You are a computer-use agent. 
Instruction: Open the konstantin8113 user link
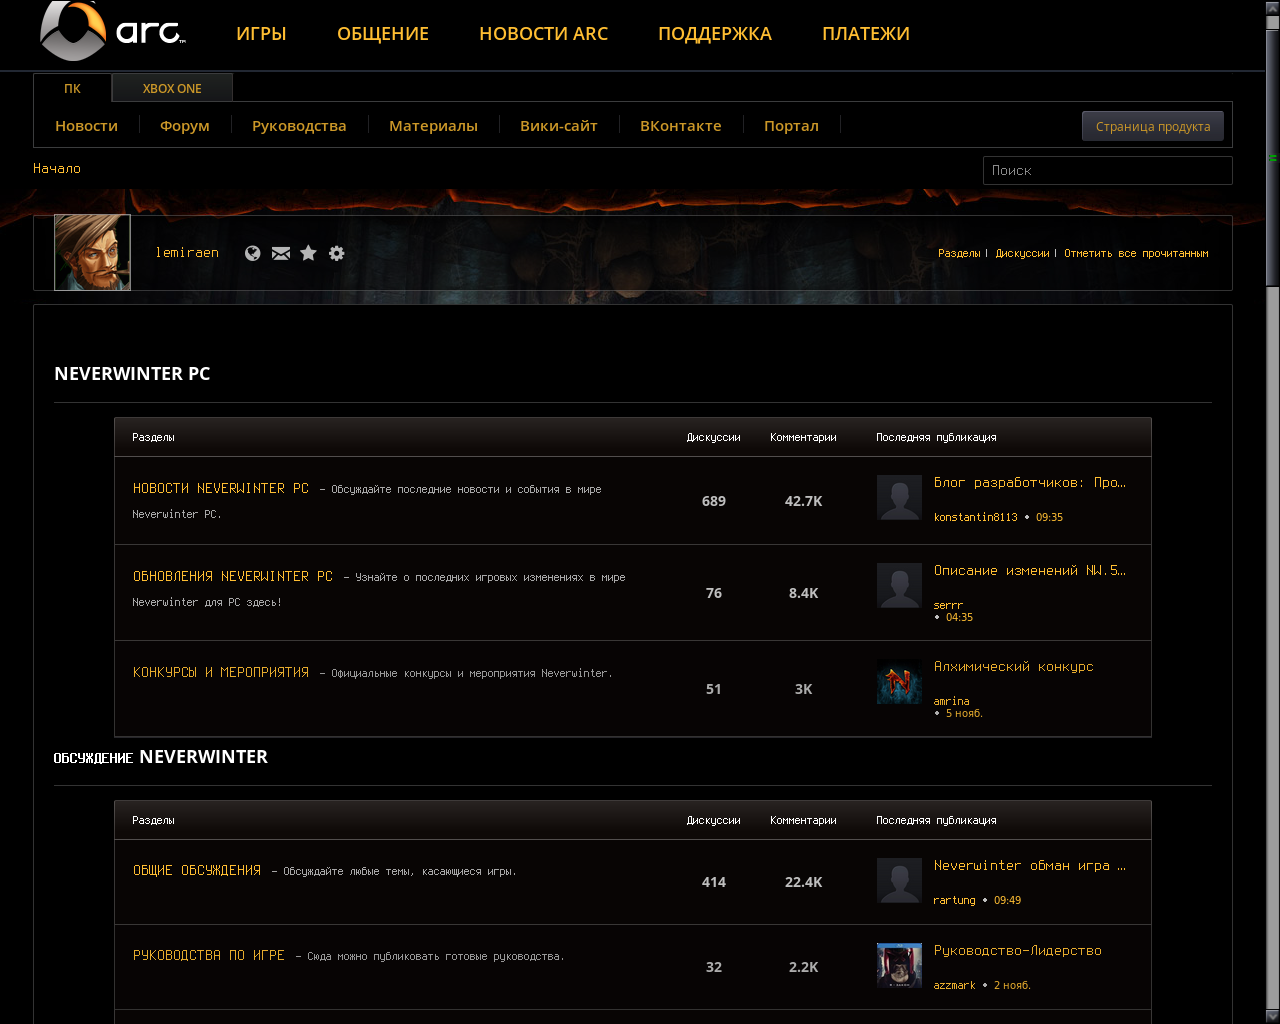tap(976, 518)
